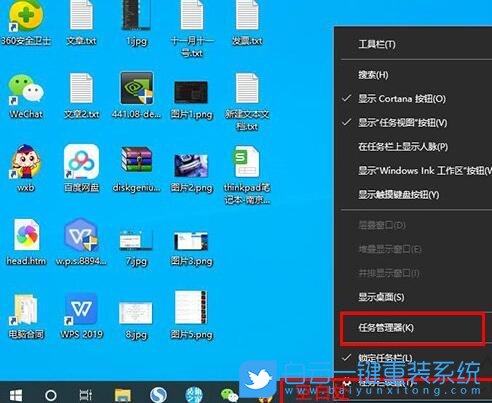Select the 图片1.png image file
This screenshot has height=403, width=492.
(x=191, y=99)
